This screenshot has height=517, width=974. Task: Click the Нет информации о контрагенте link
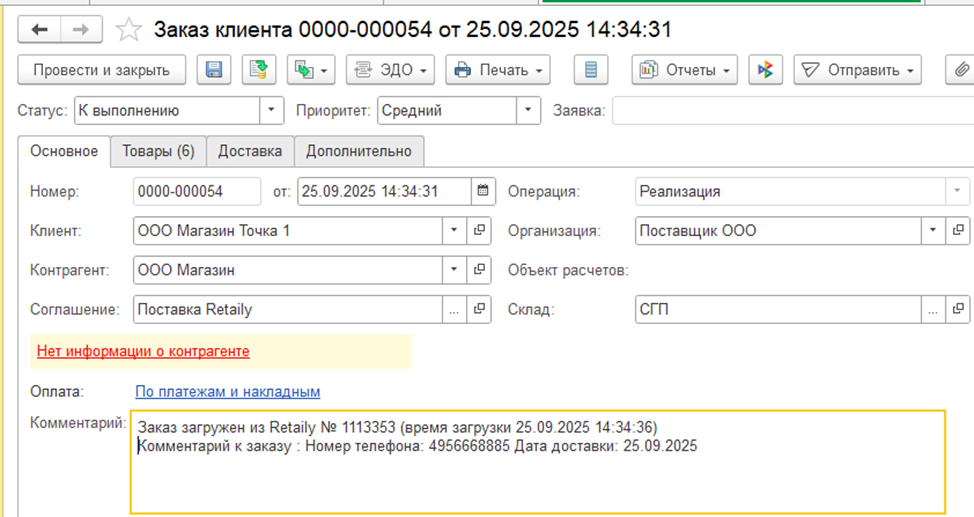(143, 351)
